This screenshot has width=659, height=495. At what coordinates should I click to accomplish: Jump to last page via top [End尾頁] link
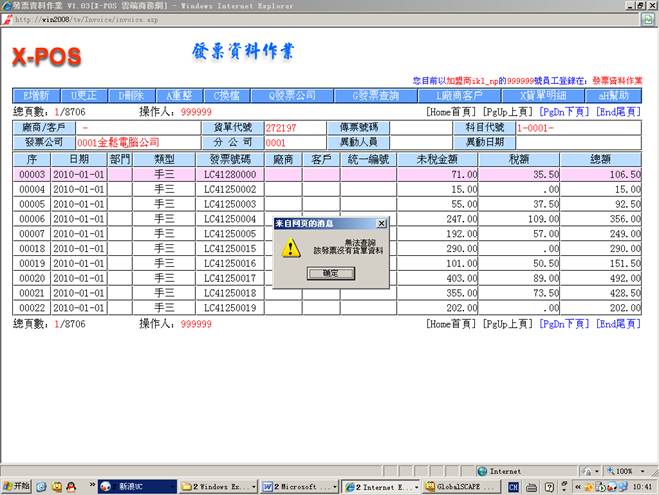pos(618,112)
